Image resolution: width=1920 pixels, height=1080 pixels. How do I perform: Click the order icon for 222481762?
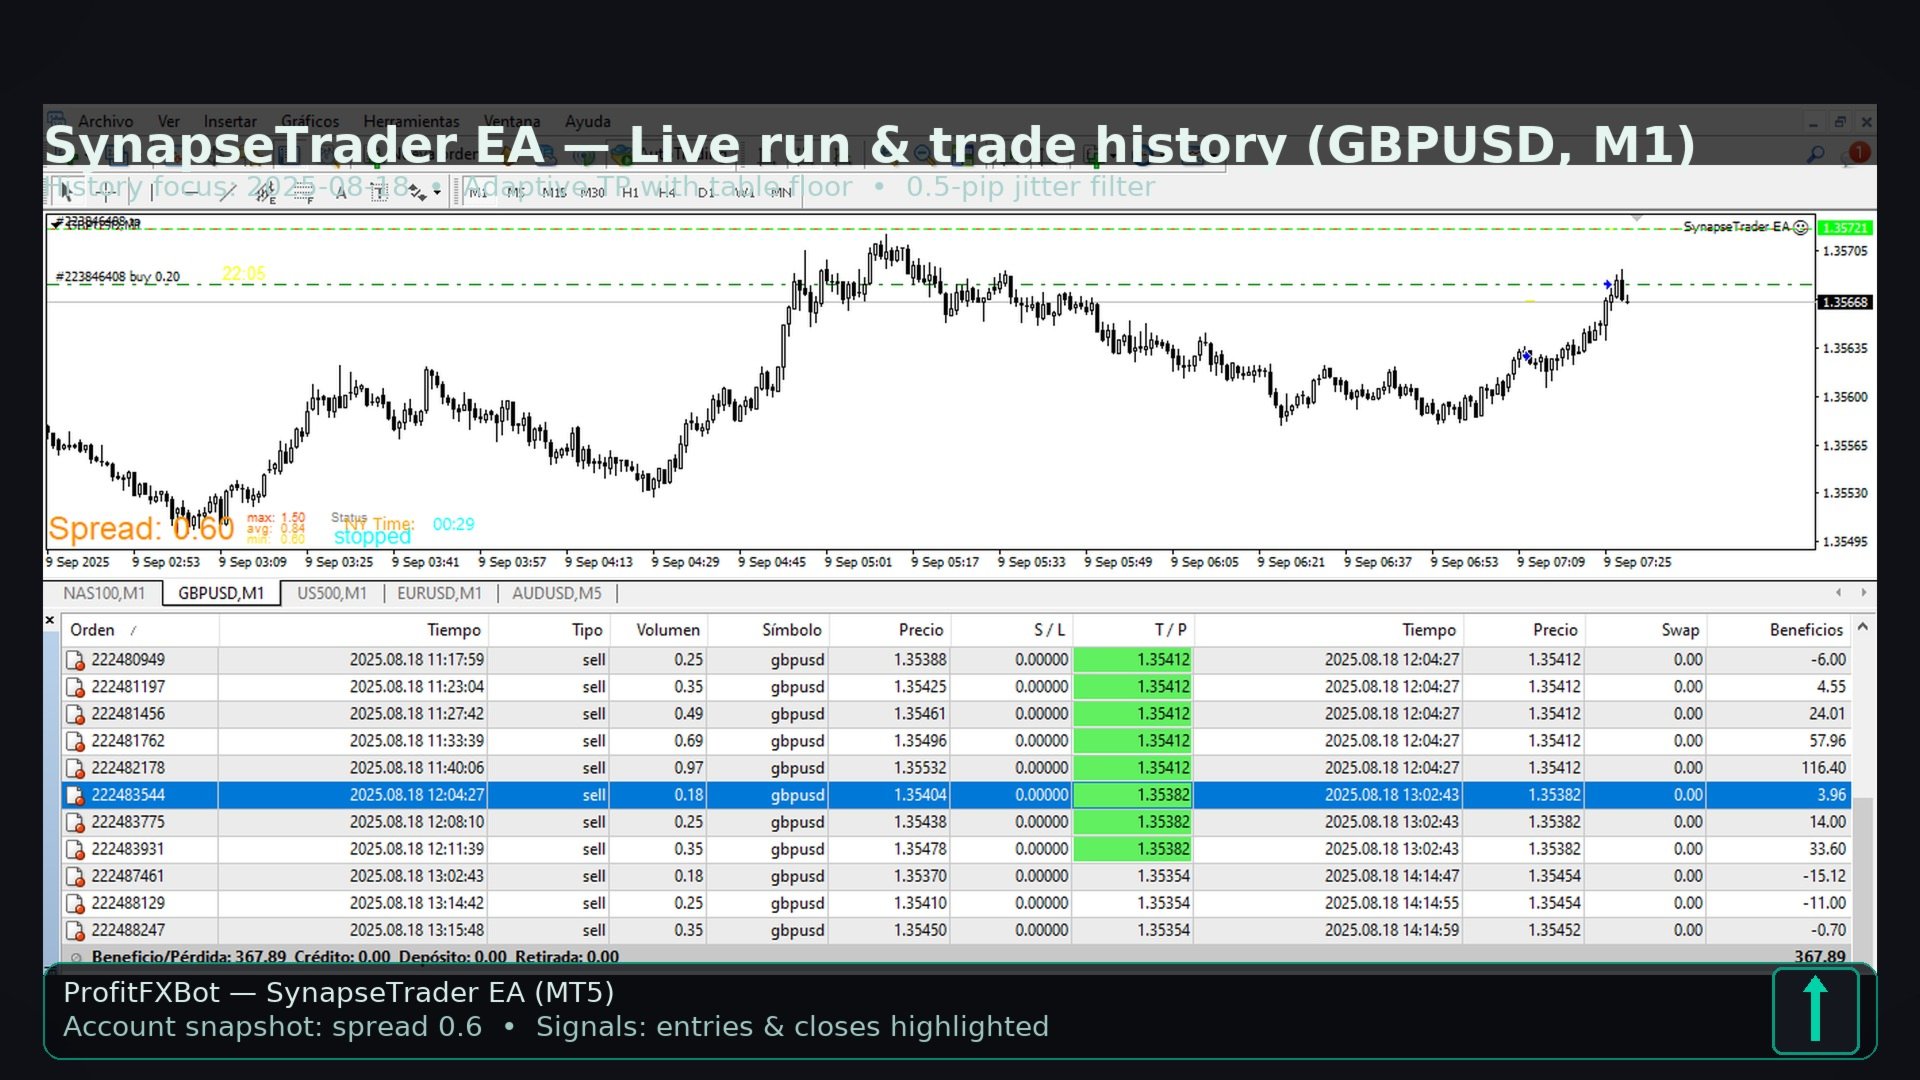coord(75,741)
